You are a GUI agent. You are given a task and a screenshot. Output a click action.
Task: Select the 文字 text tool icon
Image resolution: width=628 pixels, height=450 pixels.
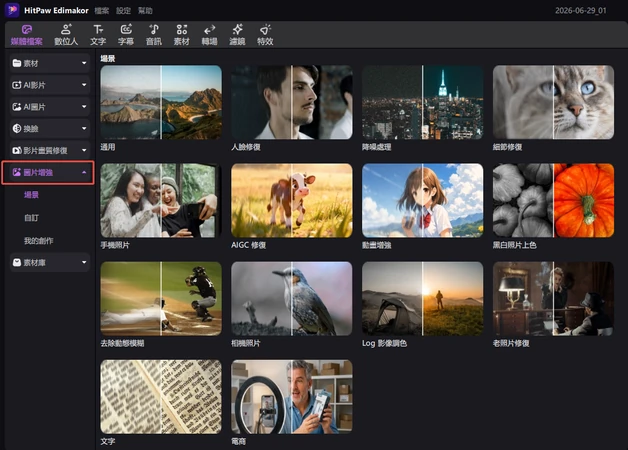coord(98,30)
